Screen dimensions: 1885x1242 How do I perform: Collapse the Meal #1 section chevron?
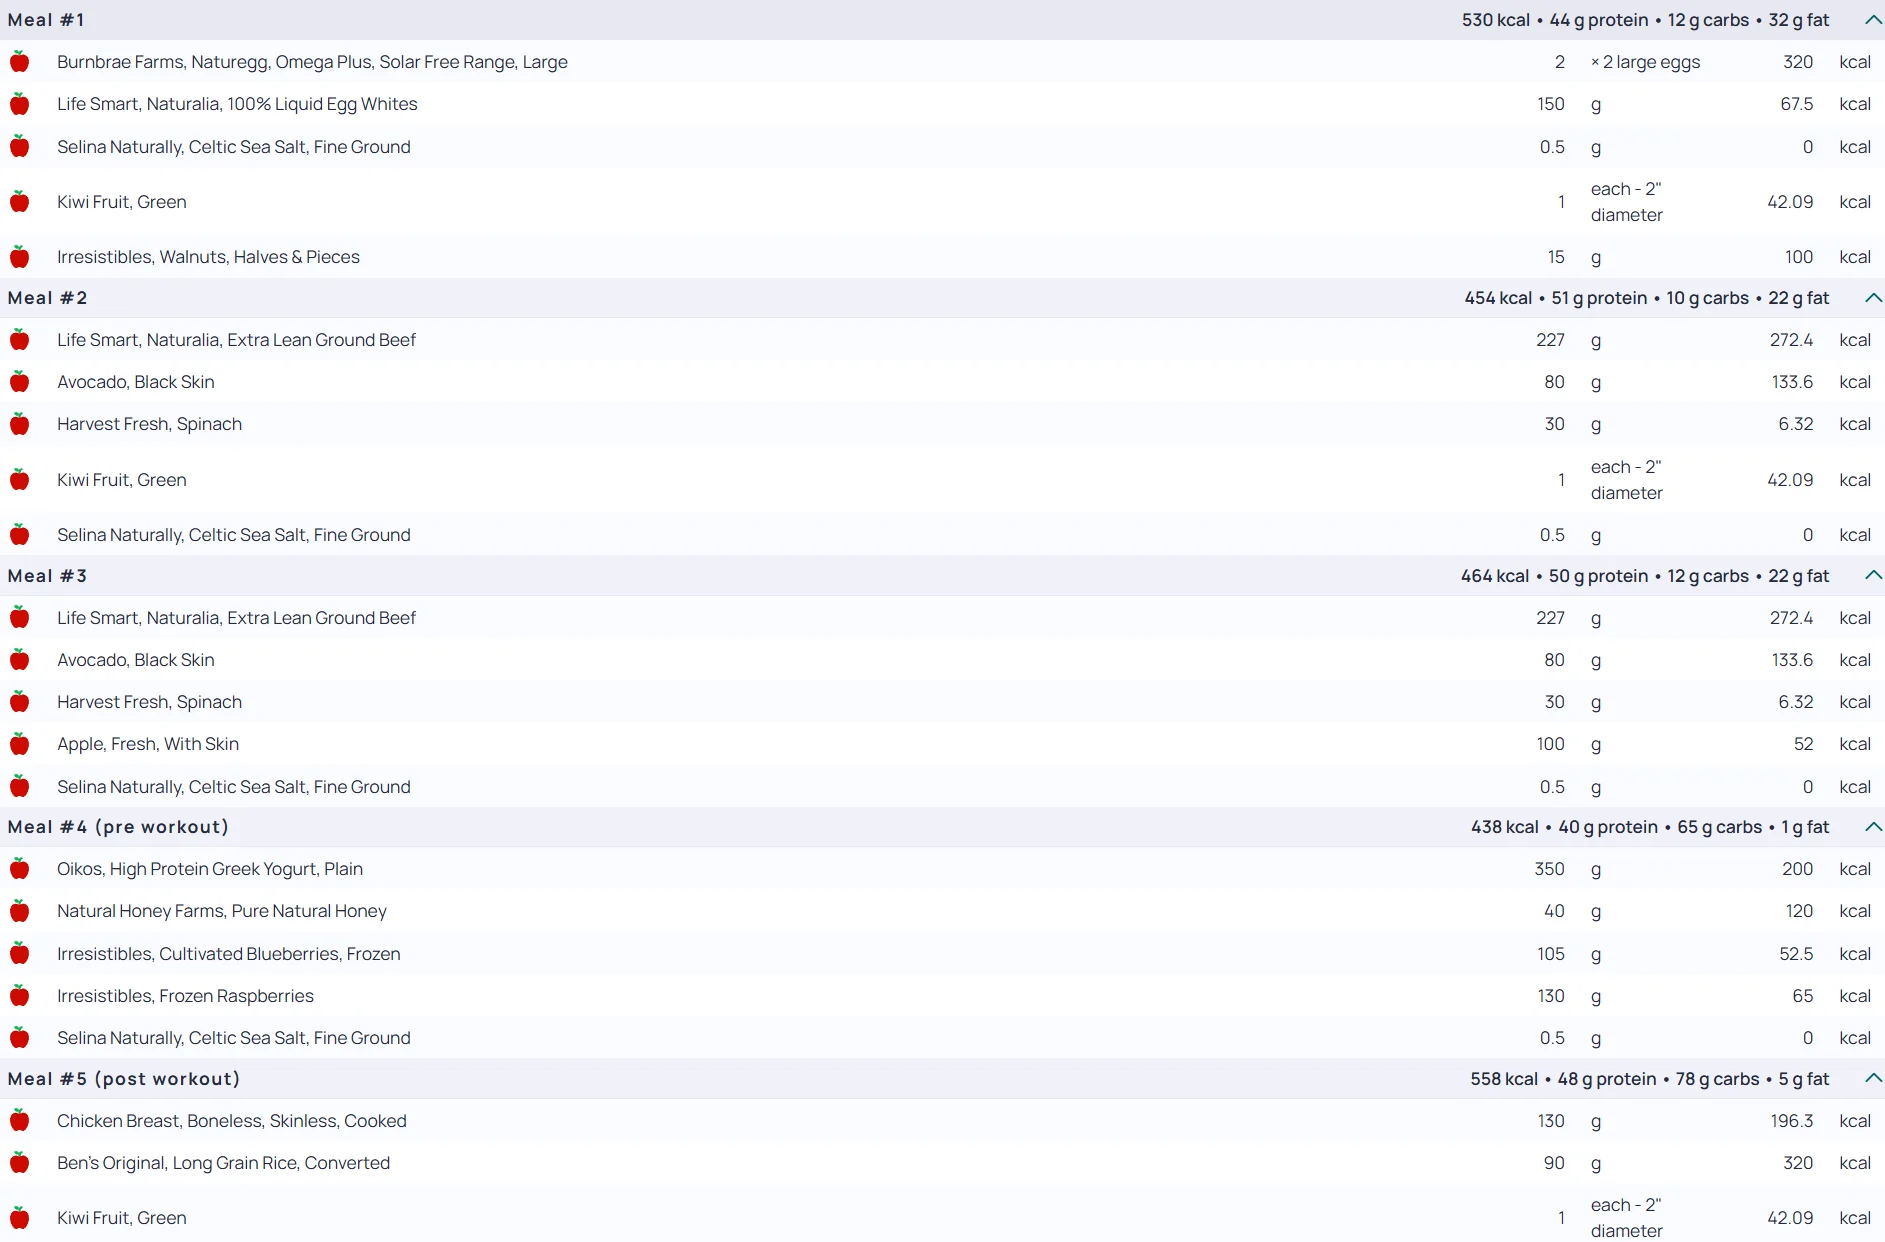tap(1873, 20)
